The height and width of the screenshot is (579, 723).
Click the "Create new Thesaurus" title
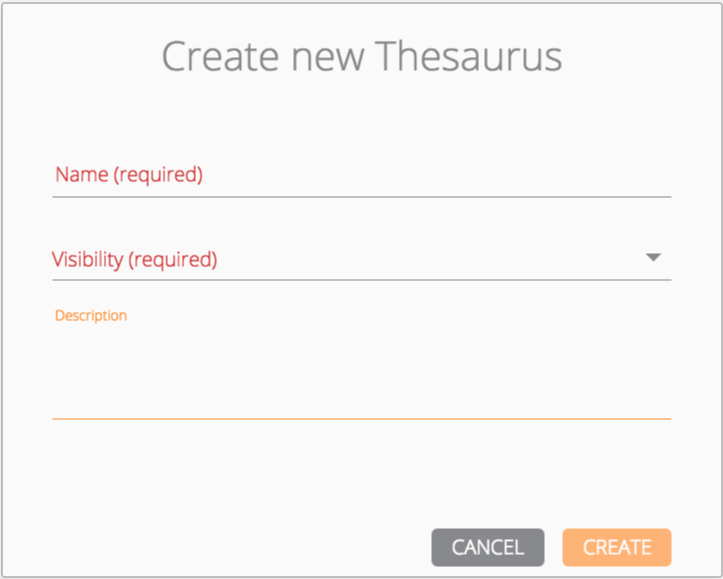[361, 56]
